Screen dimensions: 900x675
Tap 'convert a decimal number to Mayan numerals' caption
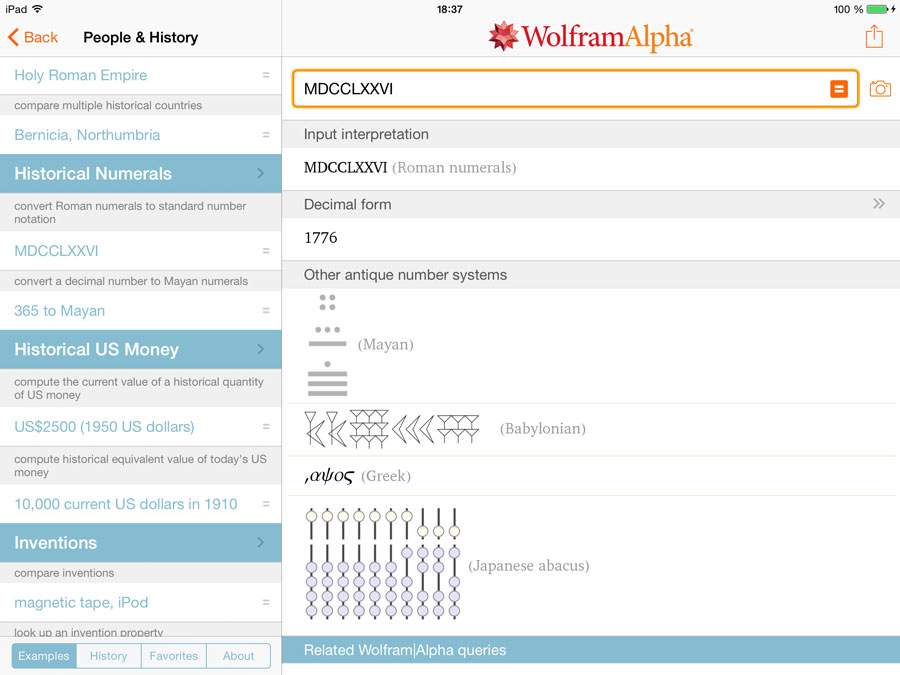coord(131,281)
